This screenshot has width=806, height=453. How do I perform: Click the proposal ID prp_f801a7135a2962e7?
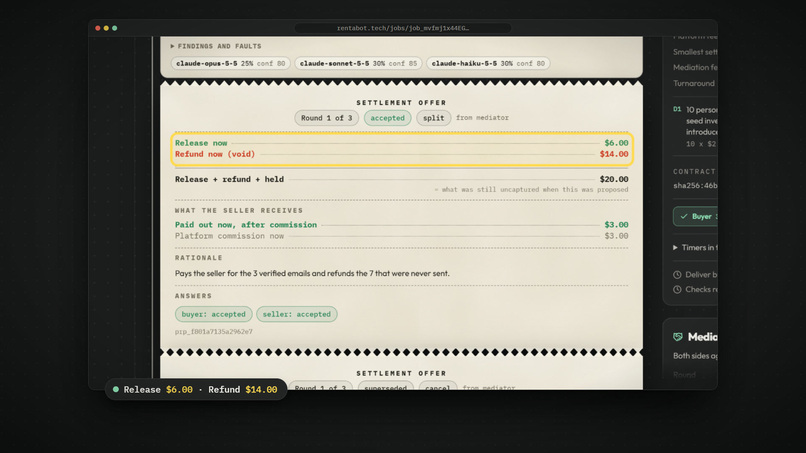[213, 332]
